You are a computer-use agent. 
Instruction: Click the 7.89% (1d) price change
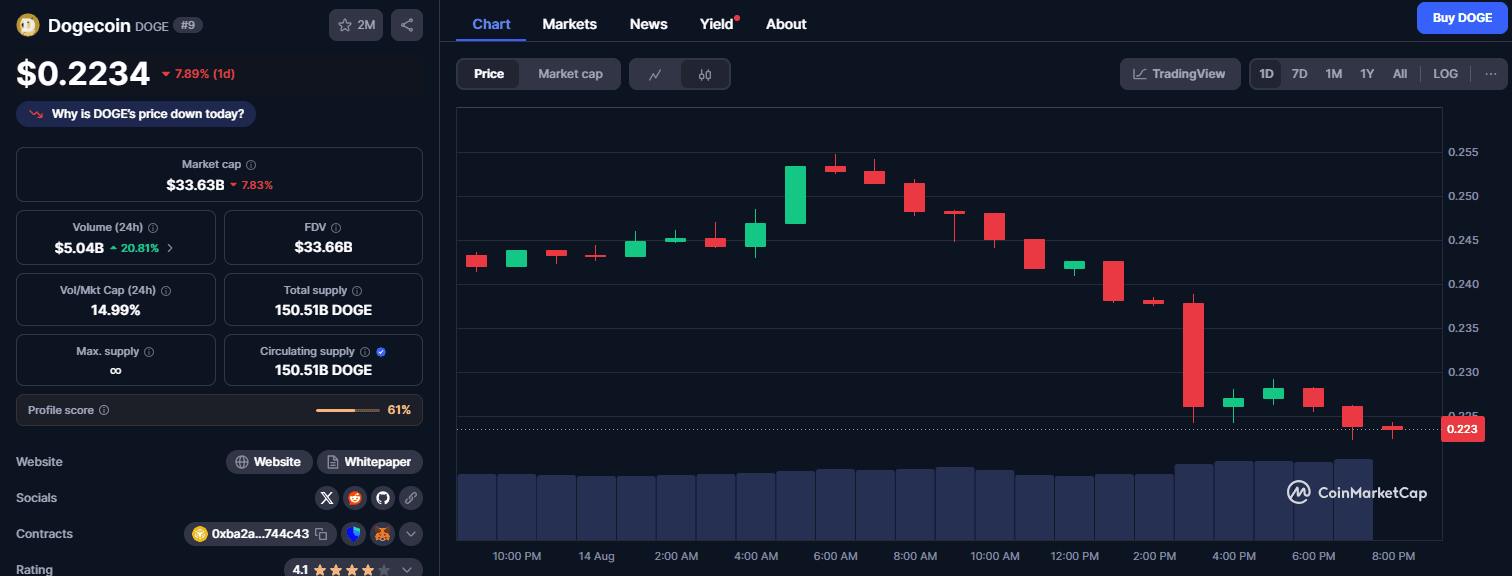[x=198, y=74]
